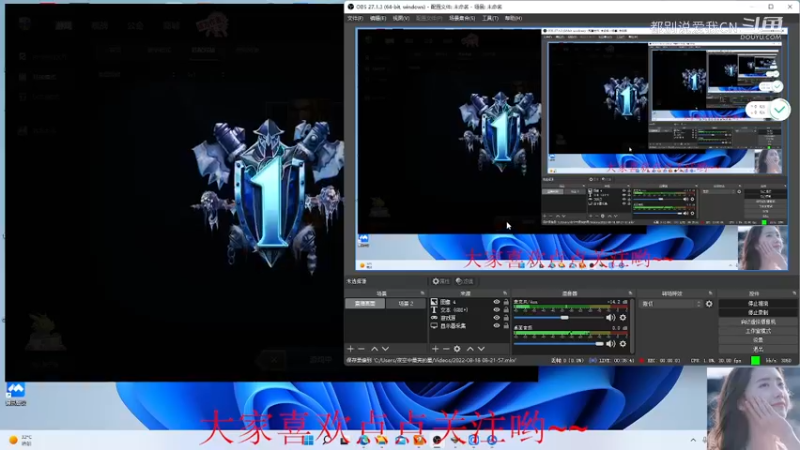Open the 视图(V) menu in OBS
Image resolution: width=800 pixels, height=450 pixels.
401,18
